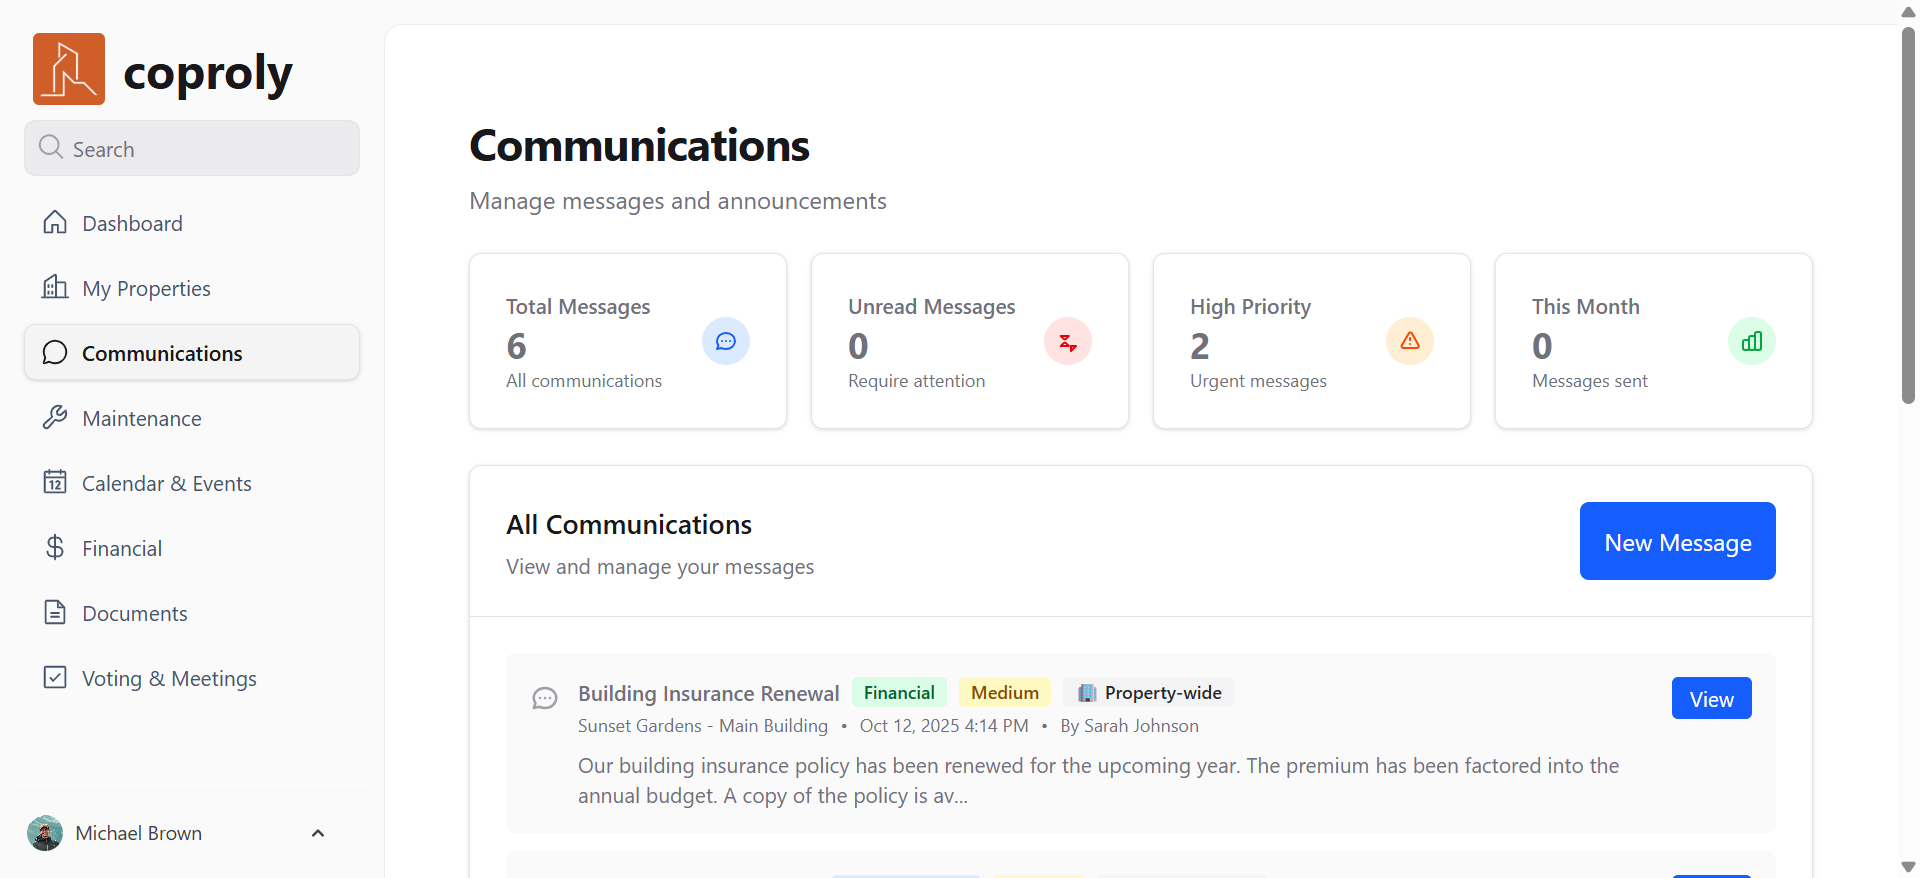Click the Unread Messages red icon
1920x878 pixels.
[x=1068, y=341]
